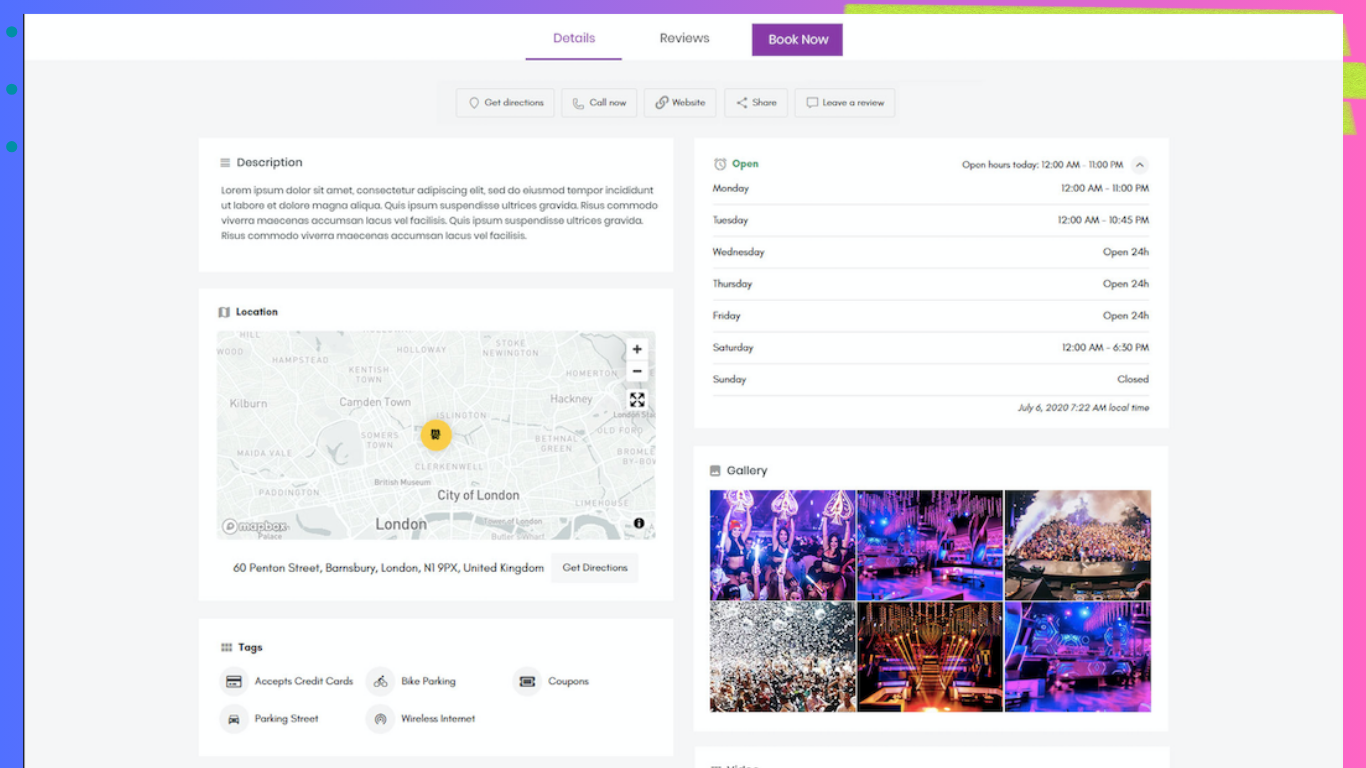Click the Monday hours row
The image size is (1366, 768).
(x=930, y=189)
